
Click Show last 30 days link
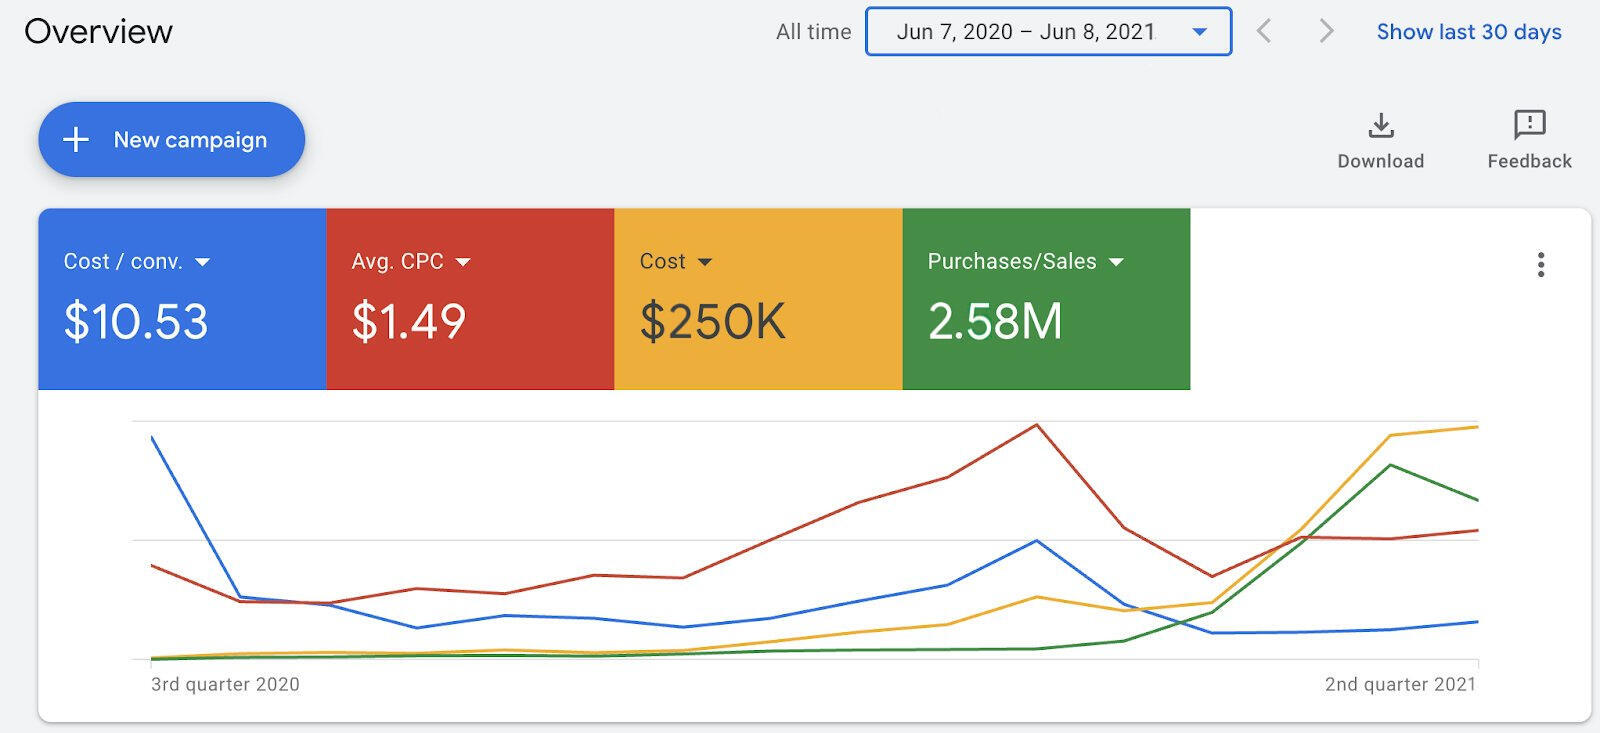(x=1469, y=32)
